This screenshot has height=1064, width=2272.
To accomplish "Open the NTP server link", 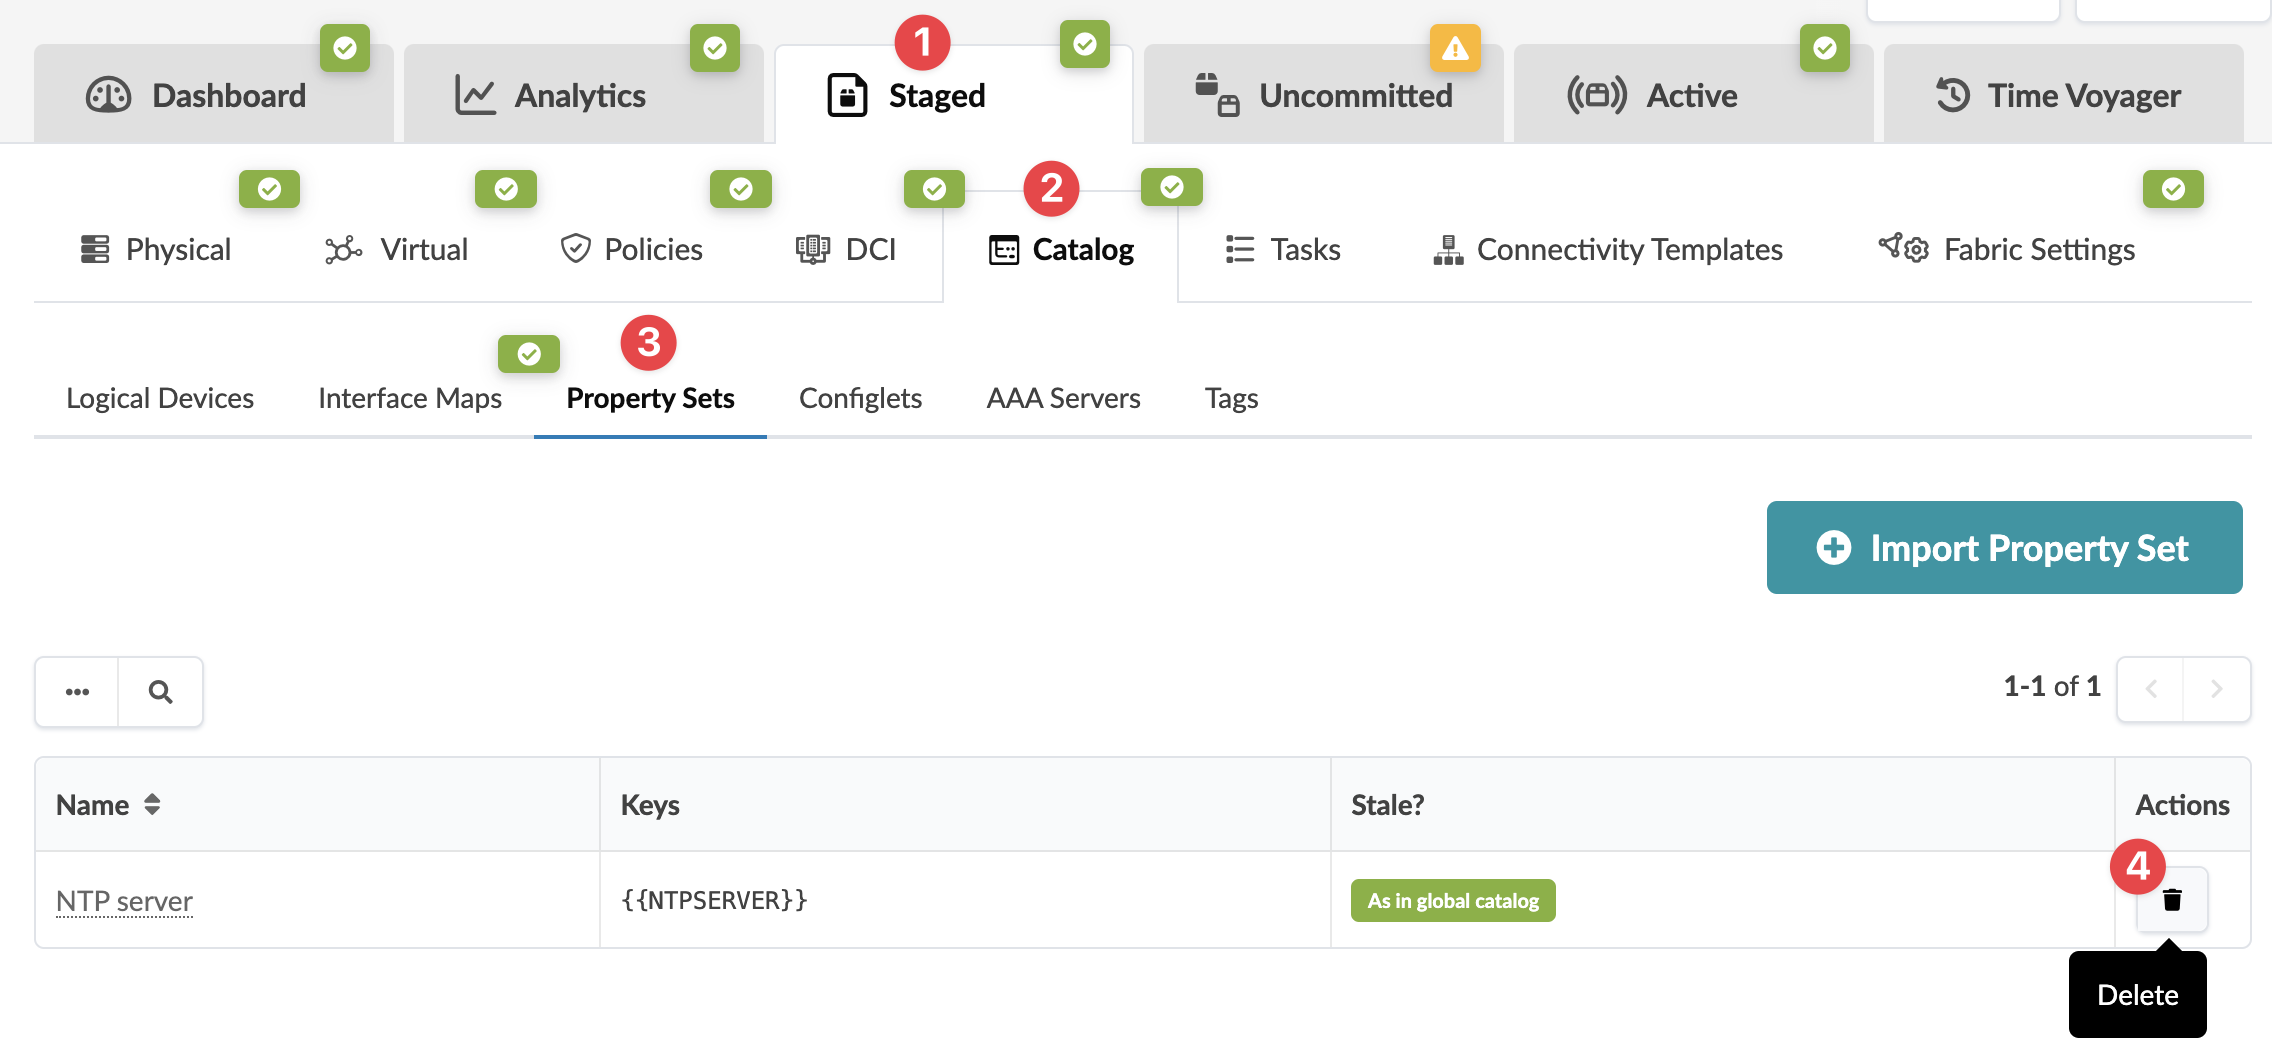I will coord(124,901).
